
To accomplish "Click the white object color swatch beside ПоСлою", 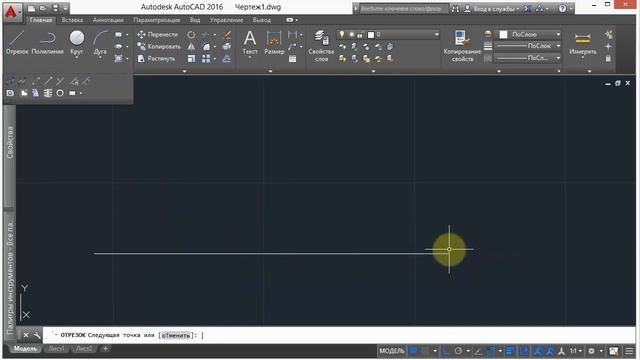I will pos(503,35).
